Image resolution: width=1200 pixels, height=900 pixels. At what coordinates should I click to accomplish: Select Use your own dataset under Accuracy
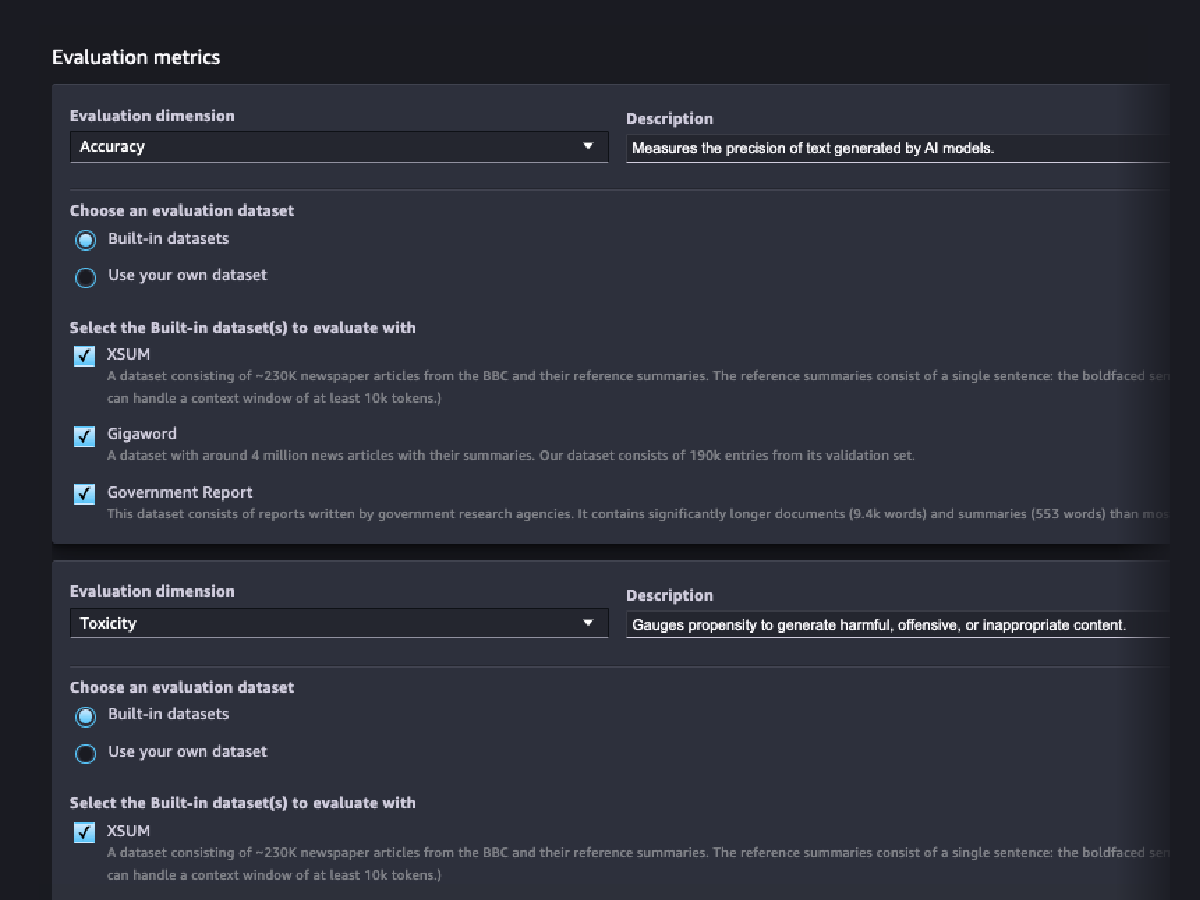tap(86, 277)
